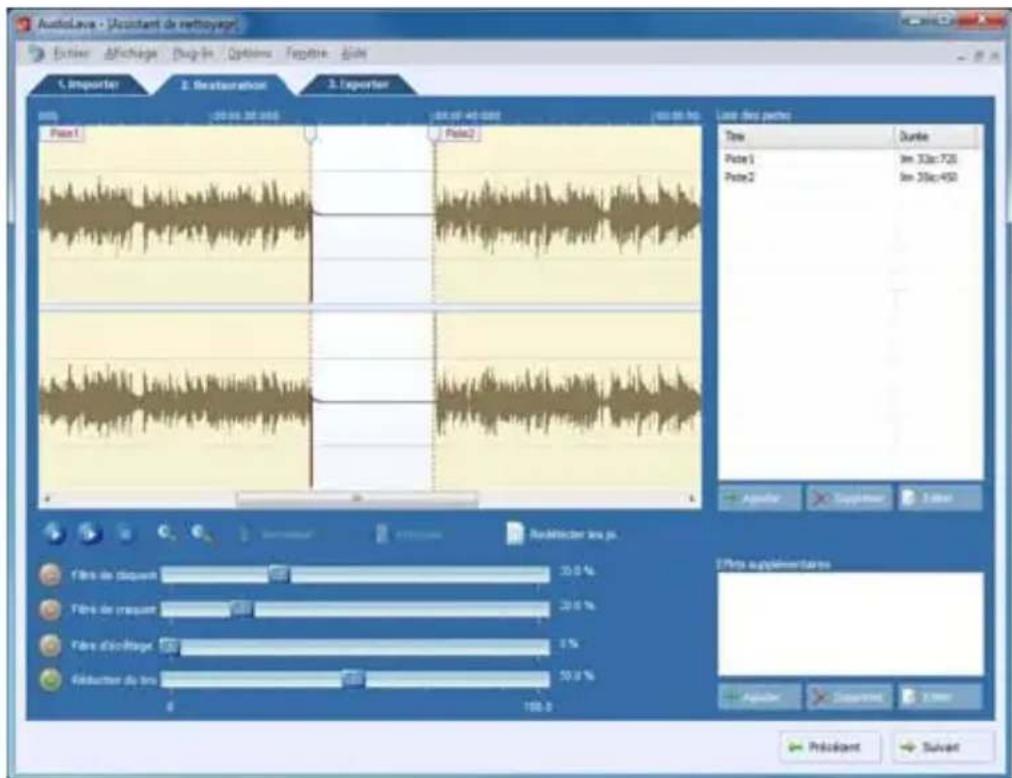This screenshot has height=778, width=1012.
Task: Click the stop playback icon in the toolbar
Action: [x=125, y=533]
